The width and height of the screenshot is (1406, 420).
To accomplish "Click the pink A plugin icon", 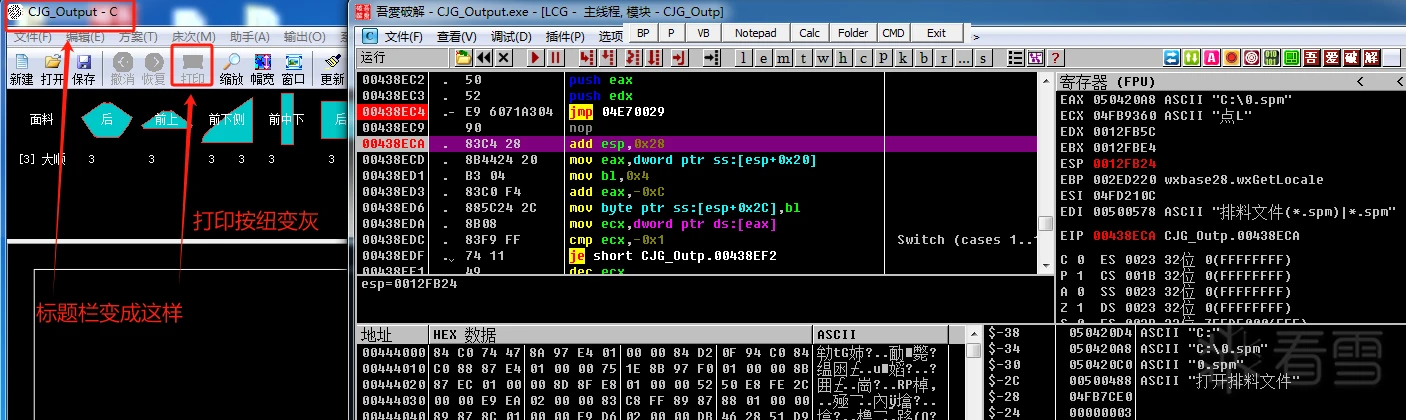I will point(1212,57).
